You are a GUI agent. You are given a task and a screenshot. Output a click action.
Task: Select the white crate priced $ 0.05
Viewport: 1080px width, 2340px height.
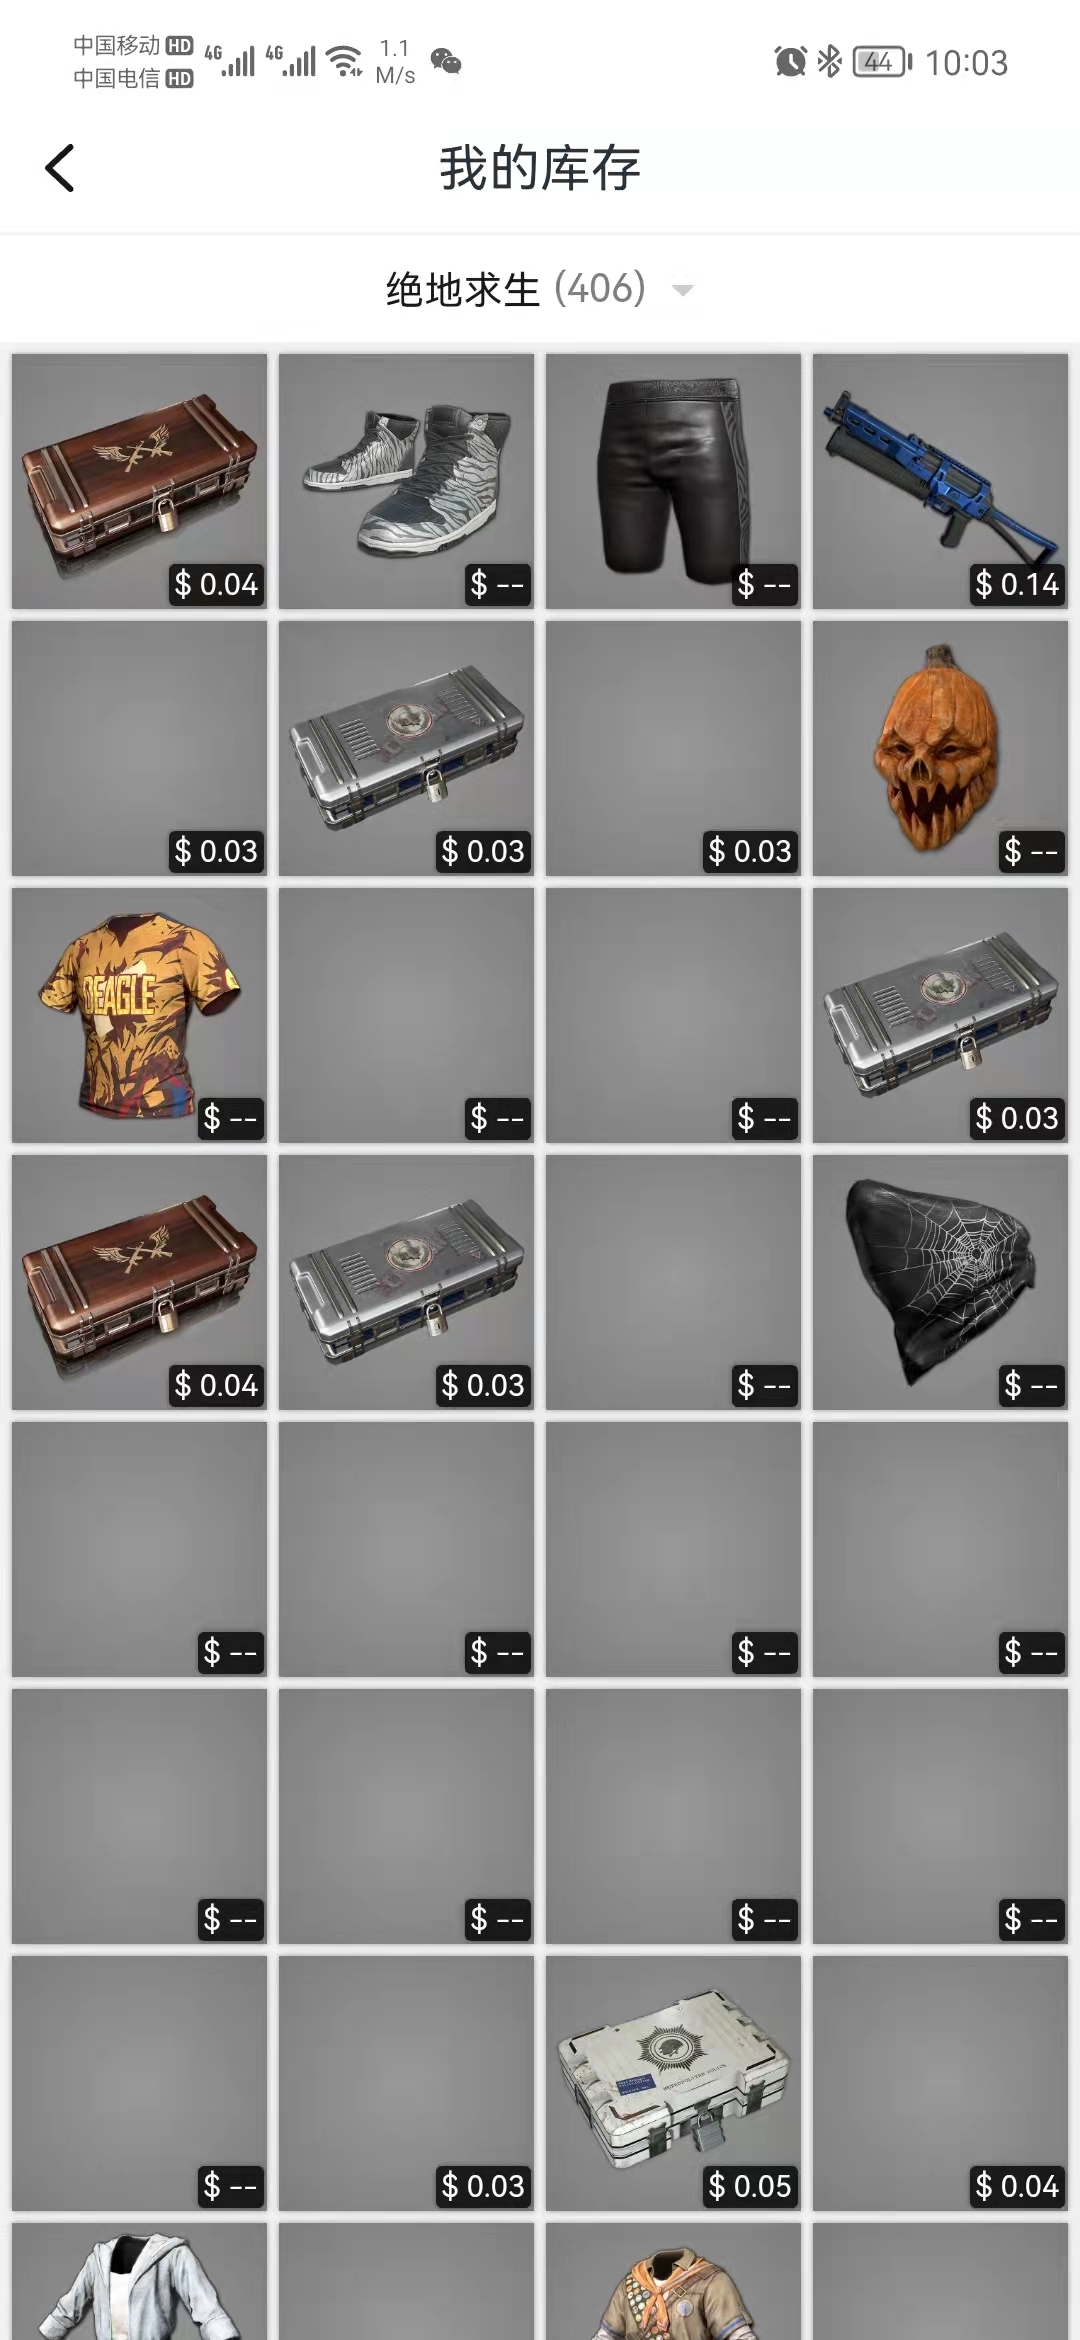(x=673, y=2083)
